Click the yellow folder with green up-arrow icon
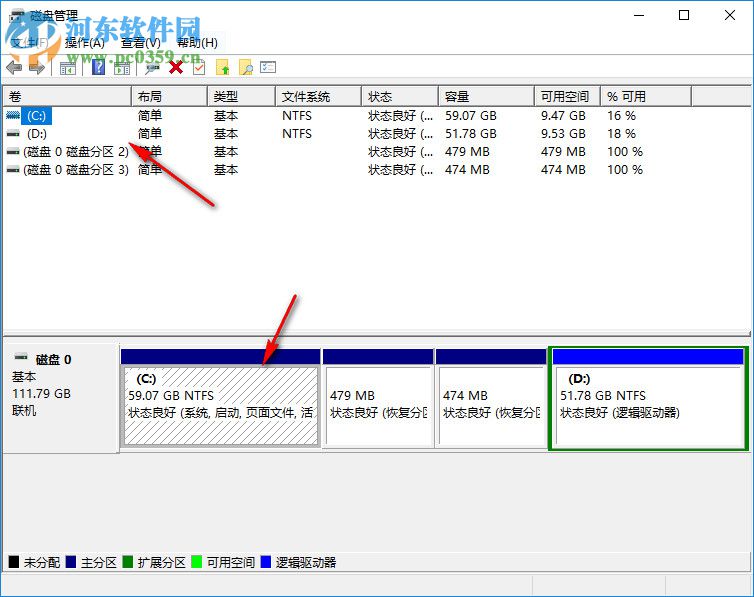 point(223,68)
